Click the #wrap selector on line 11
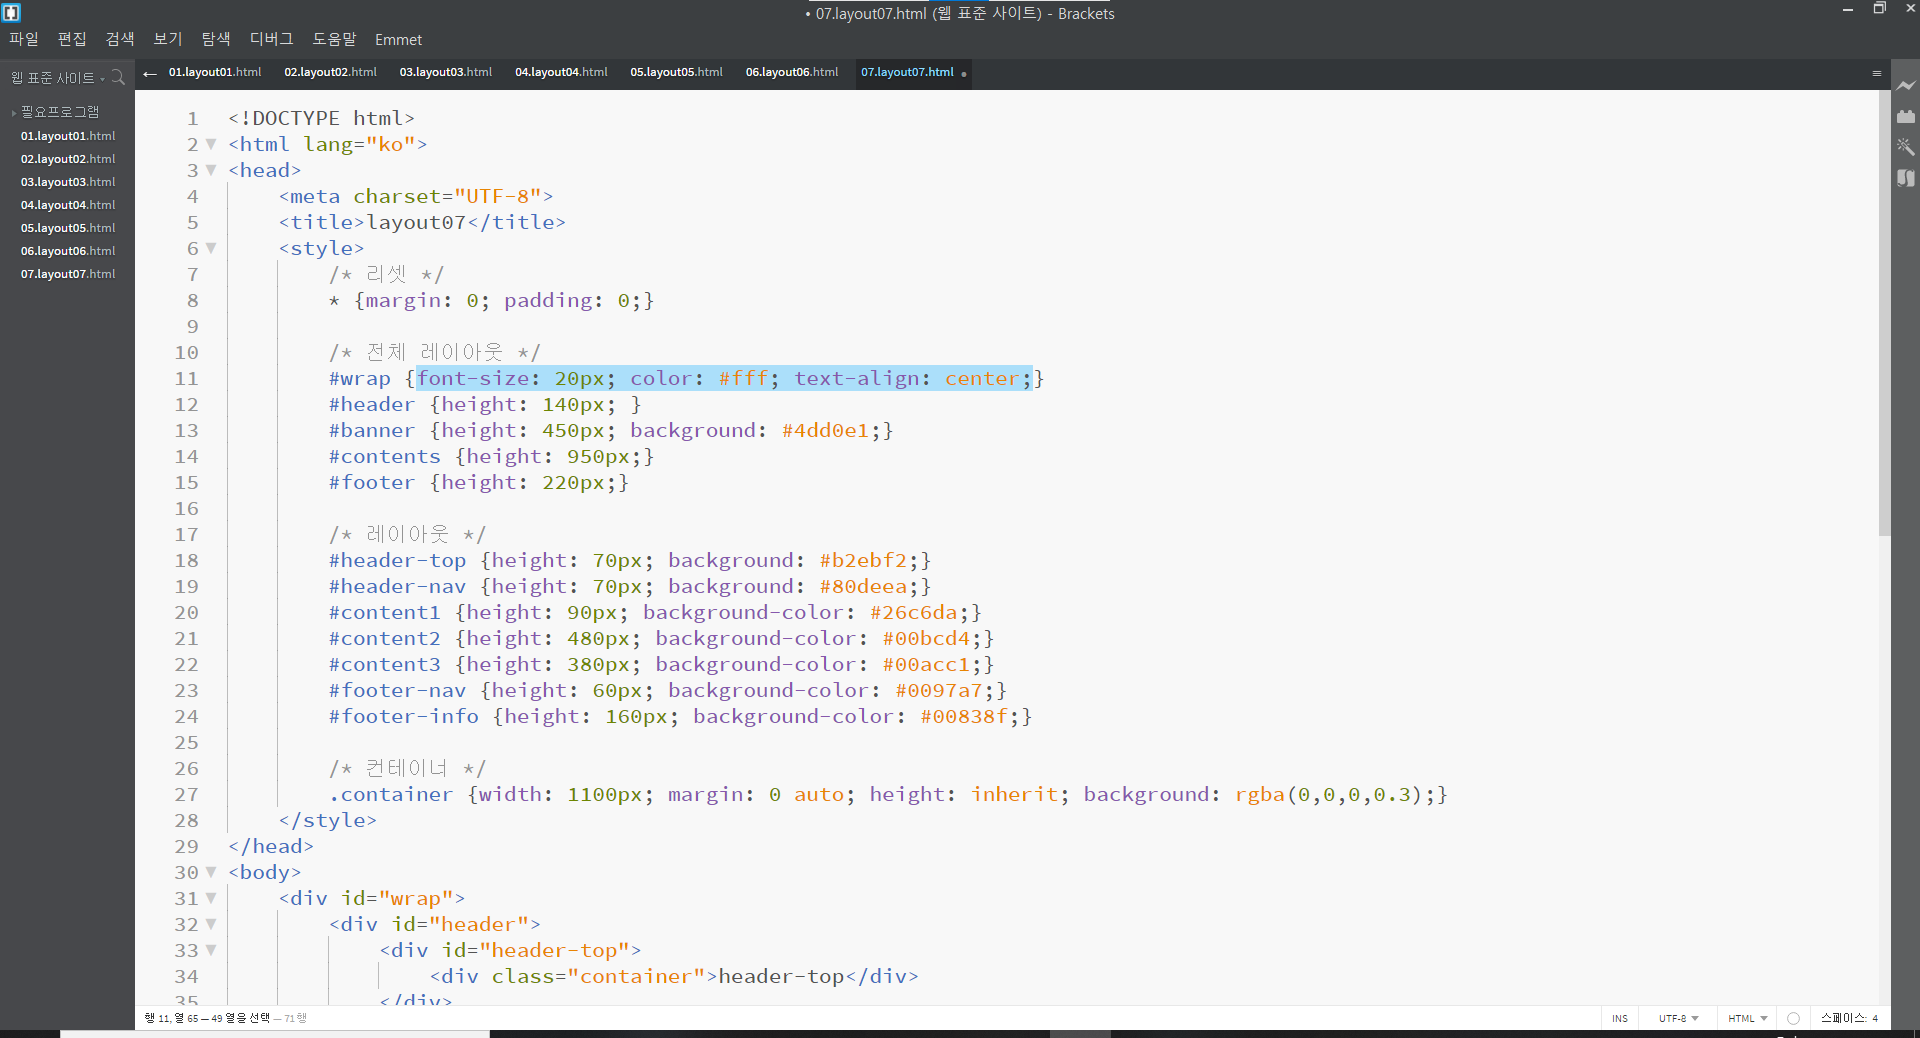This screenshot has width=1920, height=1038. click(x=360, y=379)
